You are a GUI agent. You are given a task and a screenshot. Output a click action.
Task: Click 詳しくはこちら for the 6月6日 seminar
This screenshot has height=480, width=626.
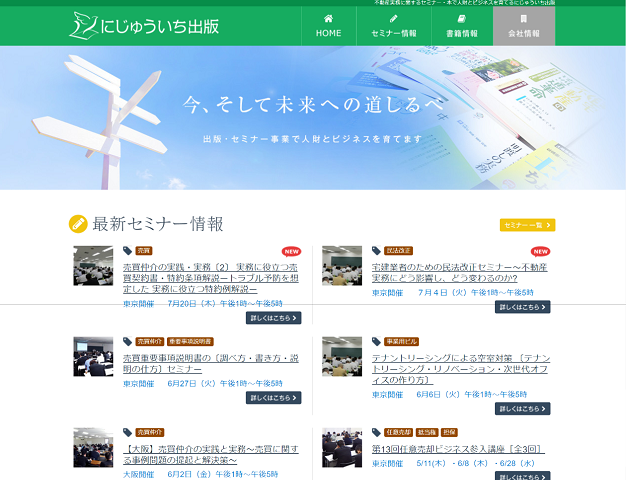pos(523,409)
